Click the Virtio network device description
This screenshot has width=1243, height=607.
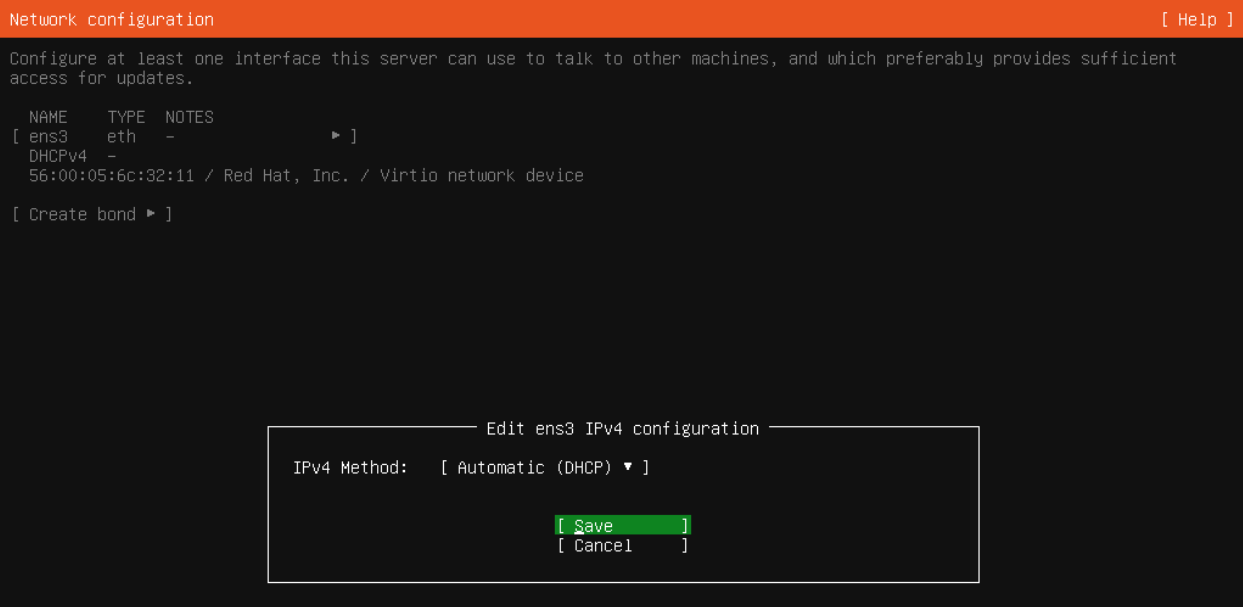481,175
